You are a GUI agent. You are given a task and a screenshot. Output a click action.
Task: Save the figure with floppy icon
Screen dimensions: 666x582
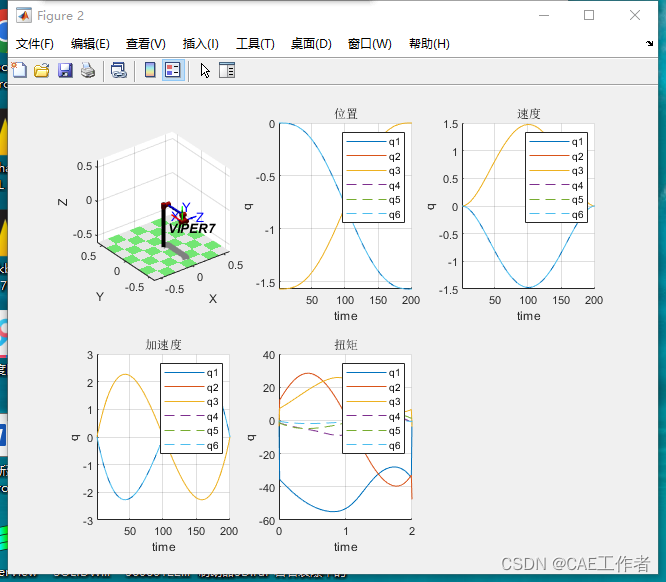coord(65,70)
